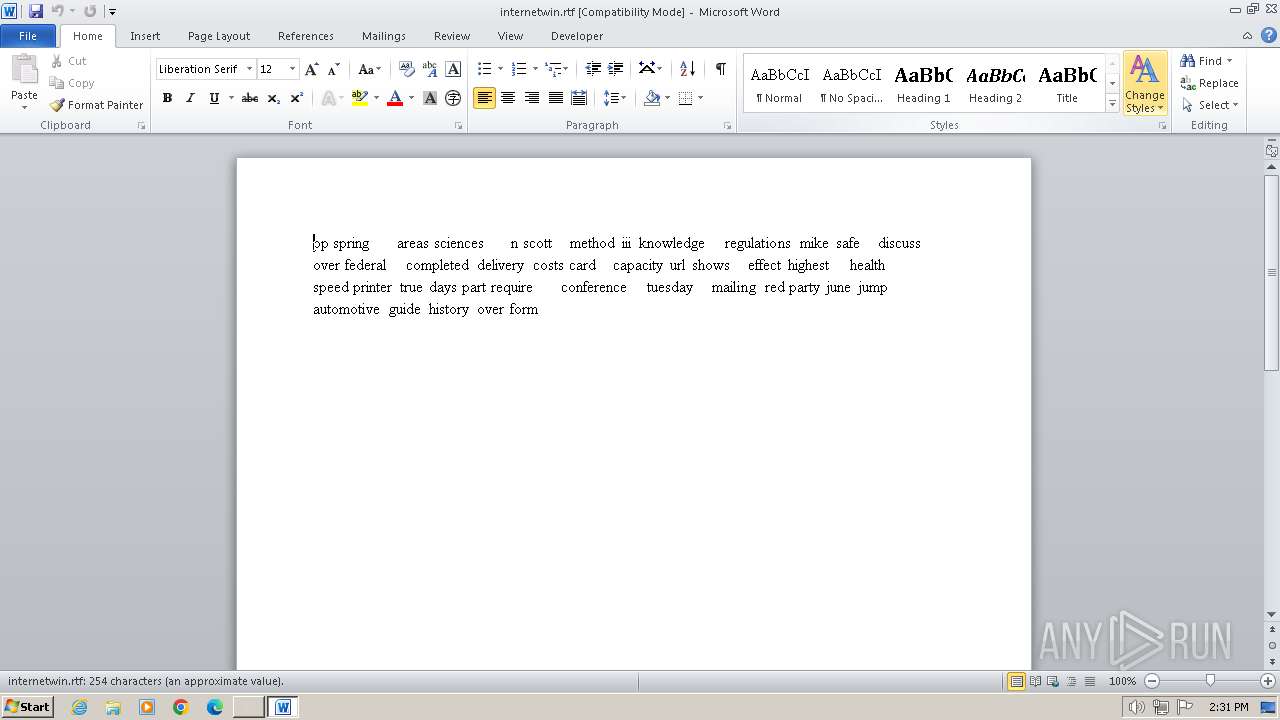
Task: Apply superscript formatting
Action: (296, 98)
